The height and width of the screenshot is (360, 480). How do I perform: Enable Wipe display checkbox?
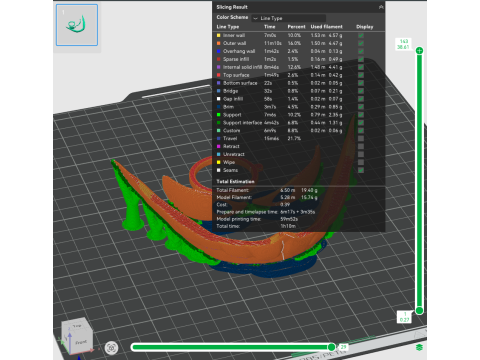tap(361, 162)
